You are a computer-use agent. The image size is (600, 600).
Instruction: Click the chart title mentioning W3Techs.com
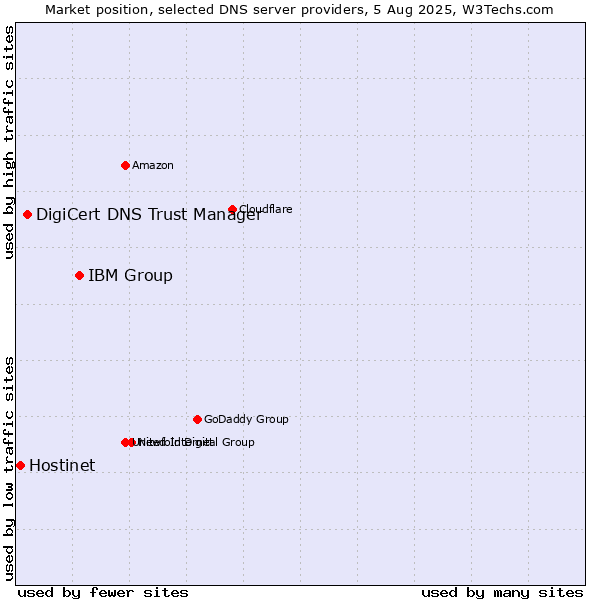click(x=299, y=10)
